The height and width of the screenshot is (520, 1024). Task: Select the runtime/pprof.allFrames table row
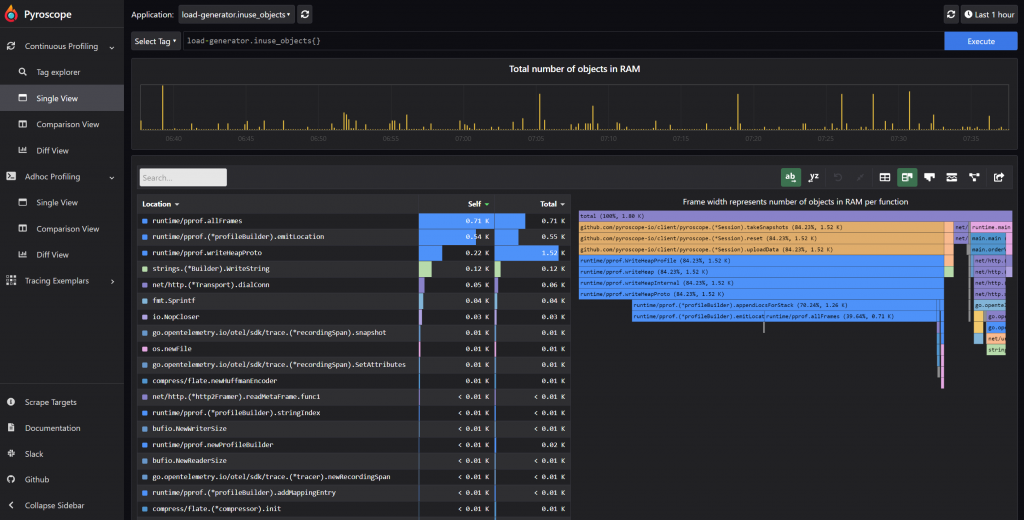pos(353,221)
